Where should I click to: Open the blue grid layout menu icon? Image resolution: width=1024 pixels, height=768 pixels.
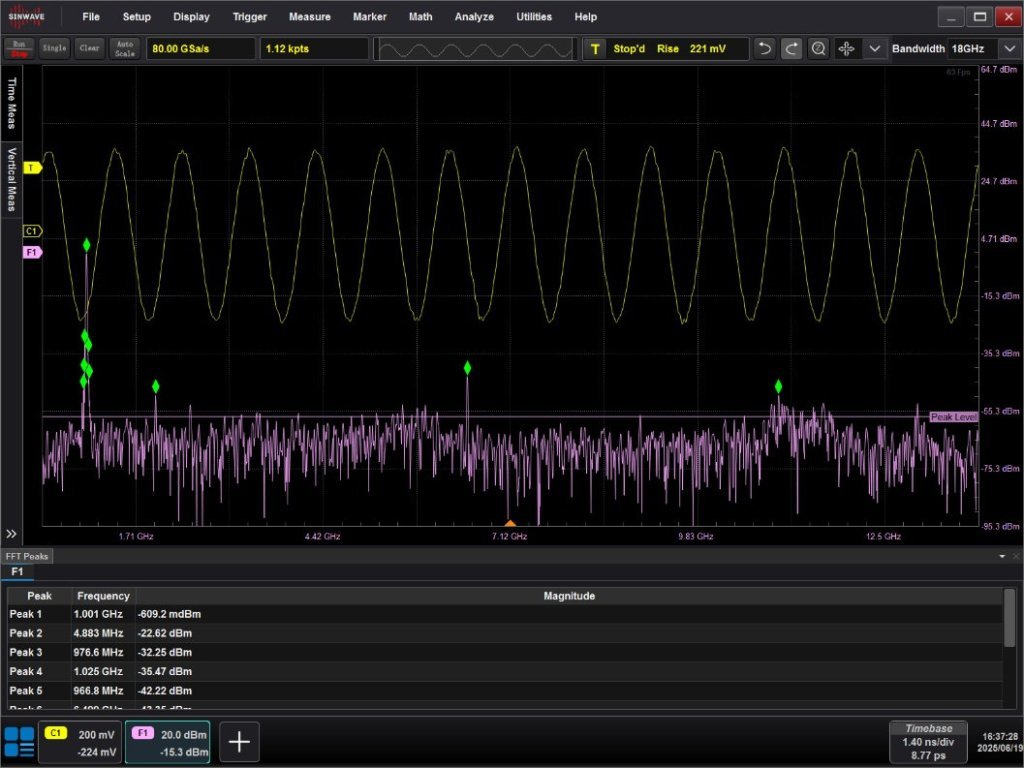[18, 741]
